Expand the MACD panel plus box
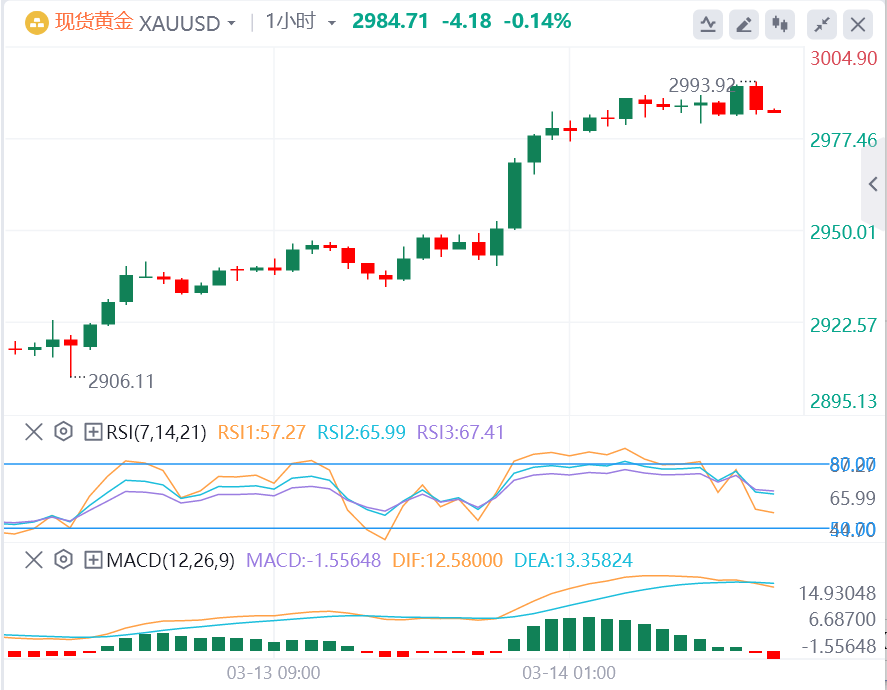Image resolution: width=887 pixels, height=690 pixels. coord(93,560)
